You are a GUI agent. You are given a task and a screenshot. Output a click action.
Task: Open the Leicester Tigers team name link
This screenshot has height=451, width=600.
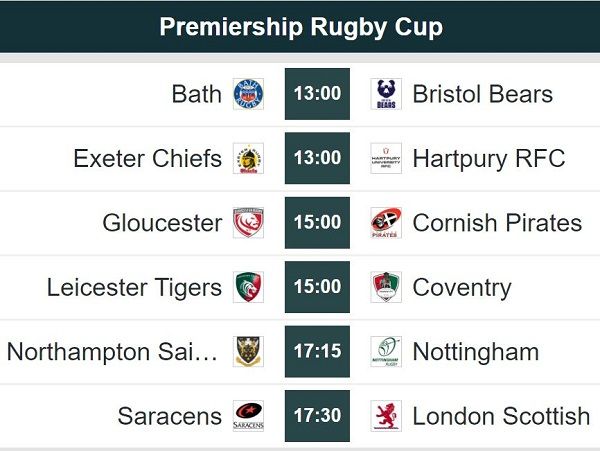(x=134, y=288)
